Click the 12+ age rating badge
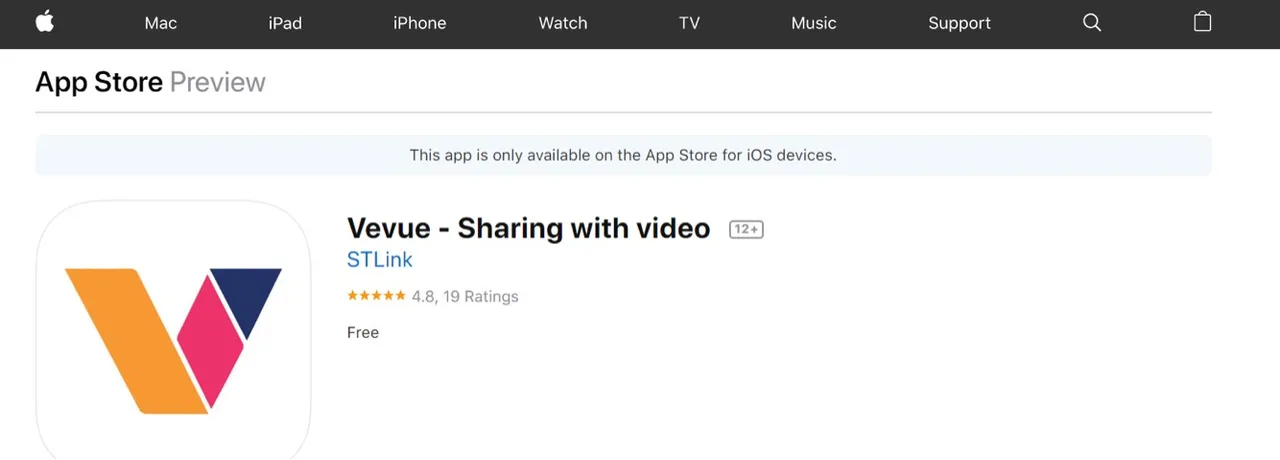The image size is (1280, 460). pyautogui.click(x=746, y=229)
